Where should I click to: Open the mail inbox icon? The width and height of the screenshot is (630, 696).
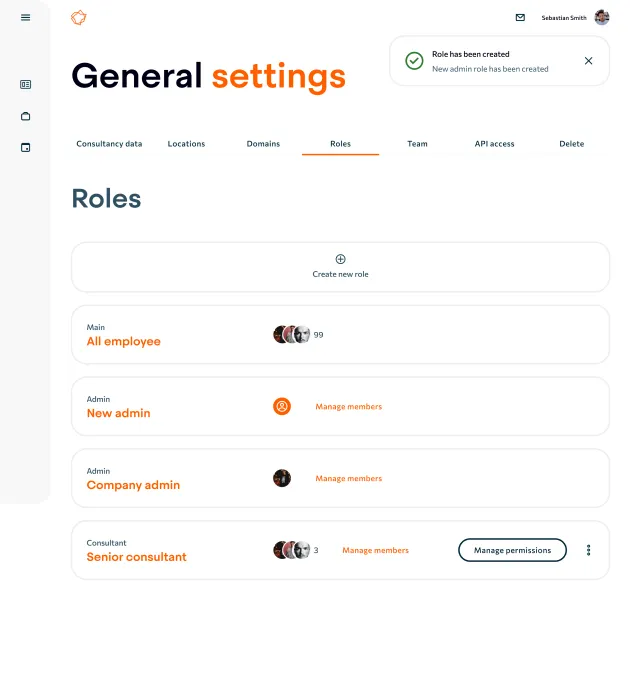[520, 17]
